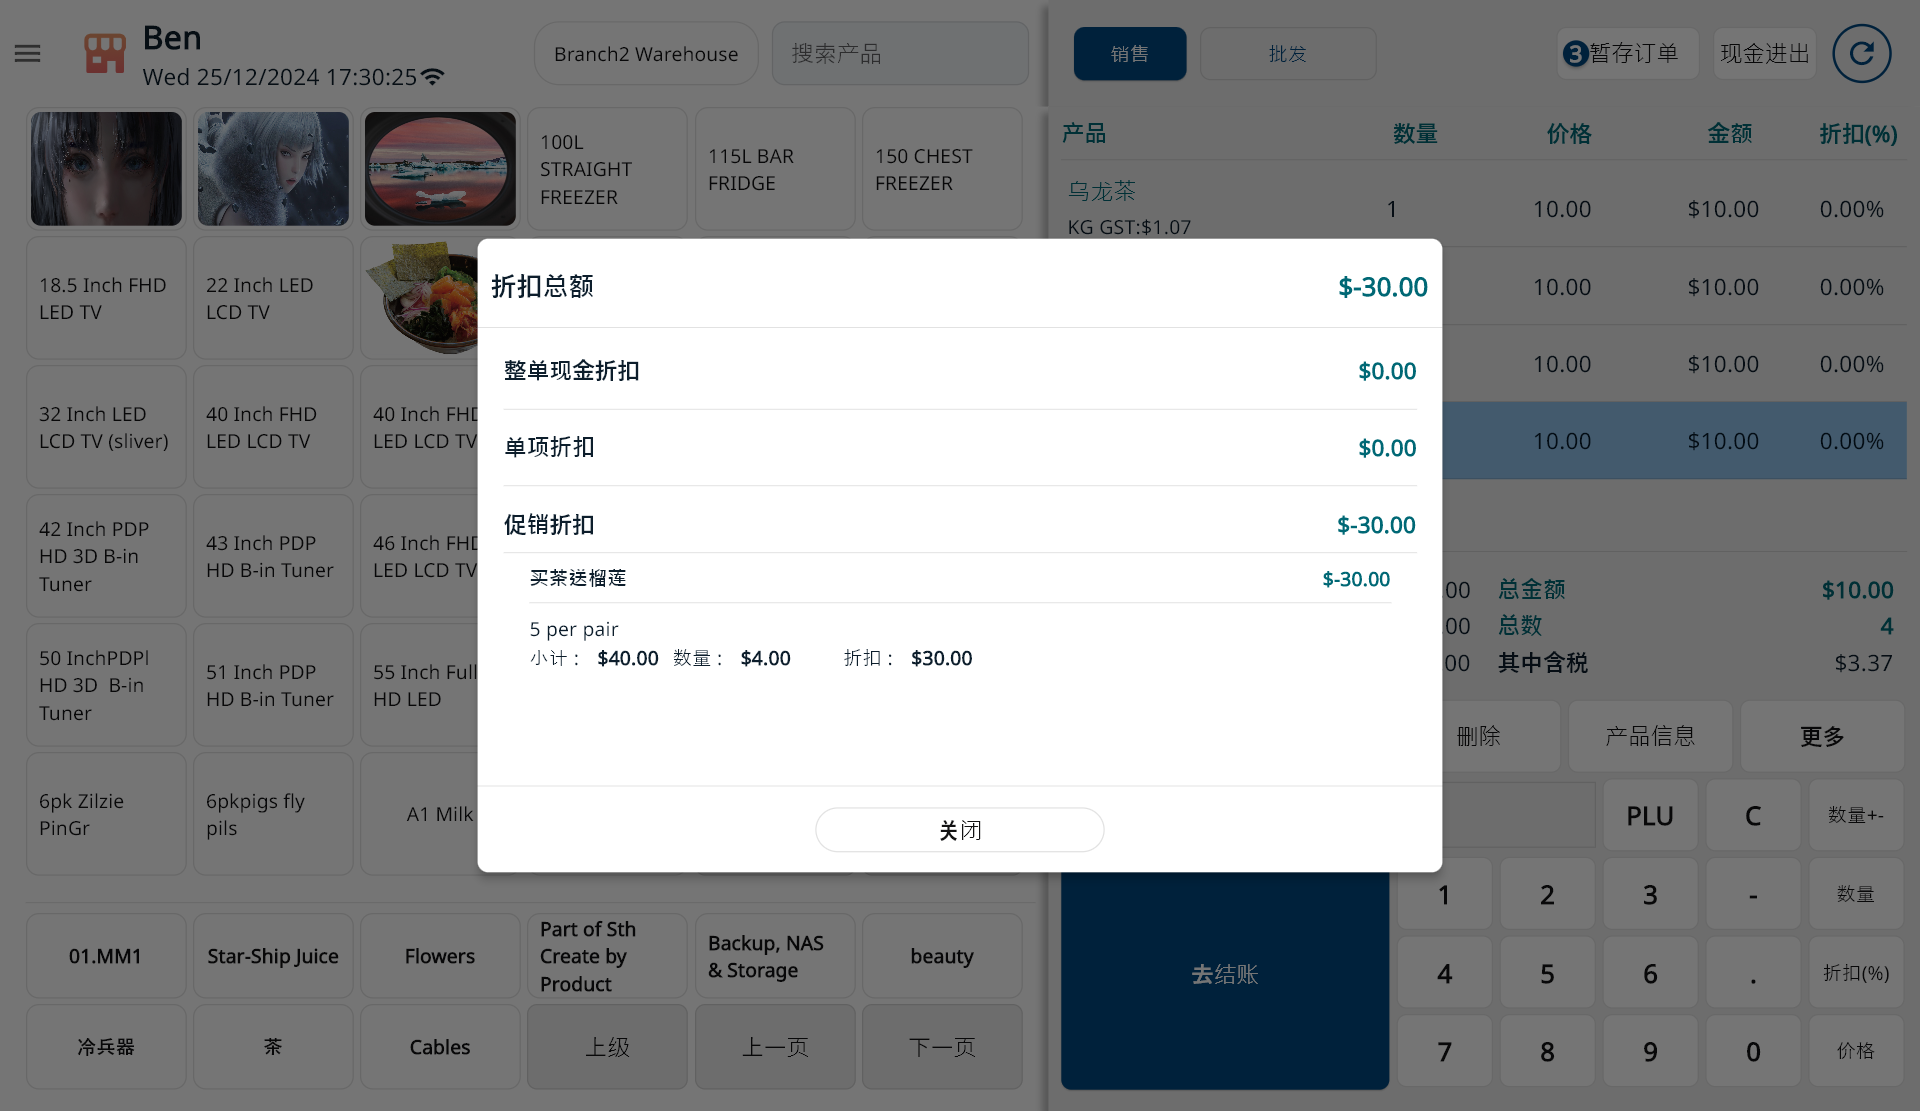Screen dimensions: 1920x1111
Task: Add 150 CHEST FREEZER product
Action: 942,169
